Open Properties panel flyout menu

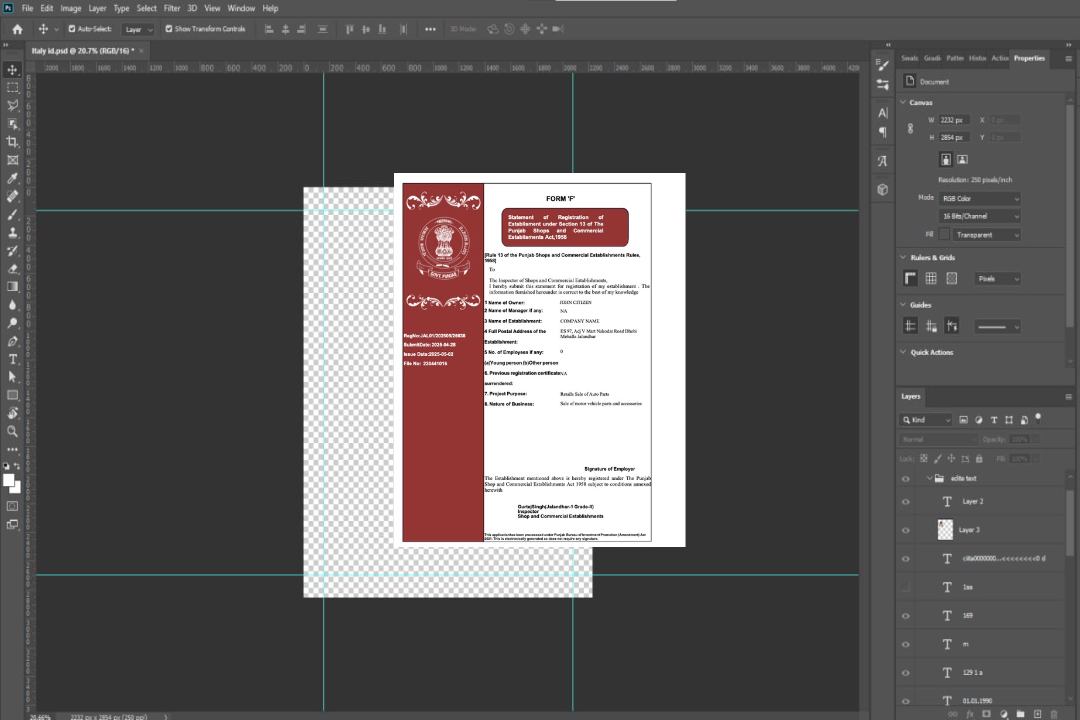pos(1068,59)
